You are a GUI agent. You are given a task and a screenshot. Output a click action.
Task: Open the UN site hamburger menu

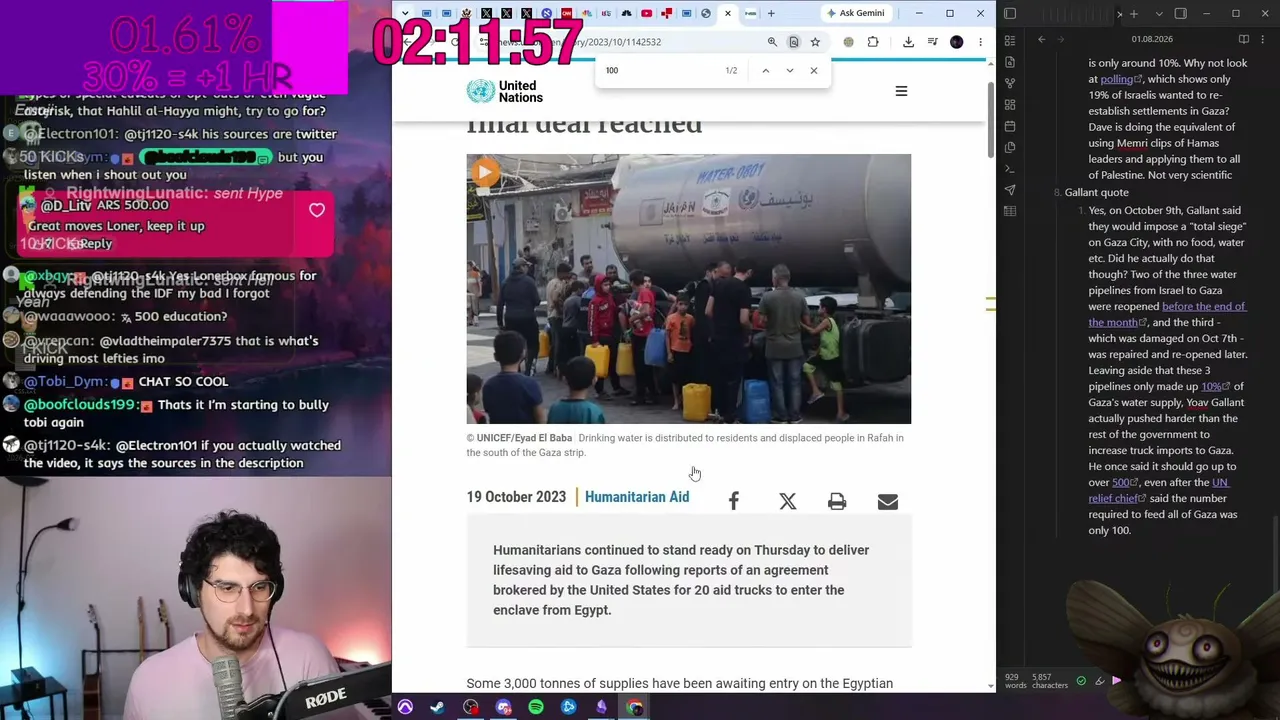[x=901, y=91]
